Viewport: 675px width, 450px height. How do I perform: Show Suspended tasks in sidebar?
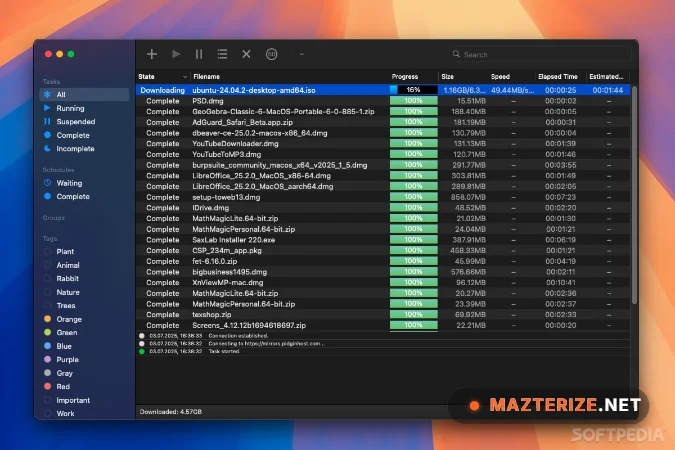point(84,121)
